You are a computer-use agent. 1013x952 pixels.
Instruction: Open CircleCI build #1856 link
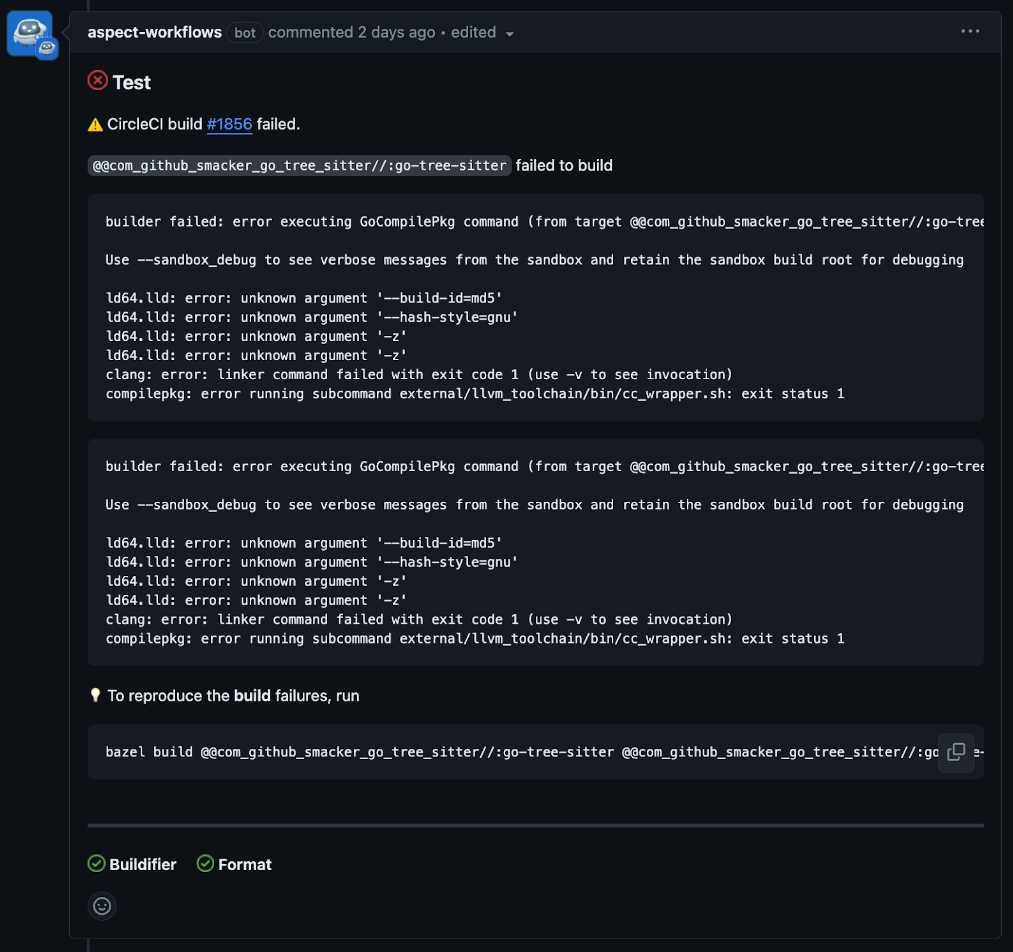(229, 124)
